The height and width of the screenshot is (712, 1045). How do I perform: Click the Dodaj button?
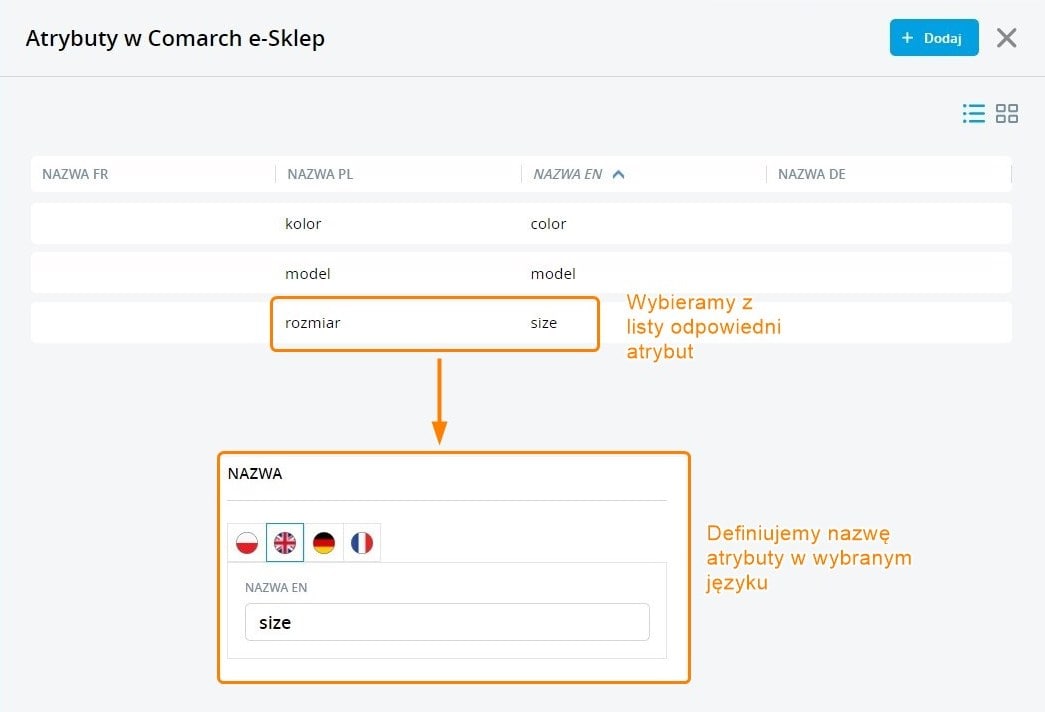click(933, 38)
